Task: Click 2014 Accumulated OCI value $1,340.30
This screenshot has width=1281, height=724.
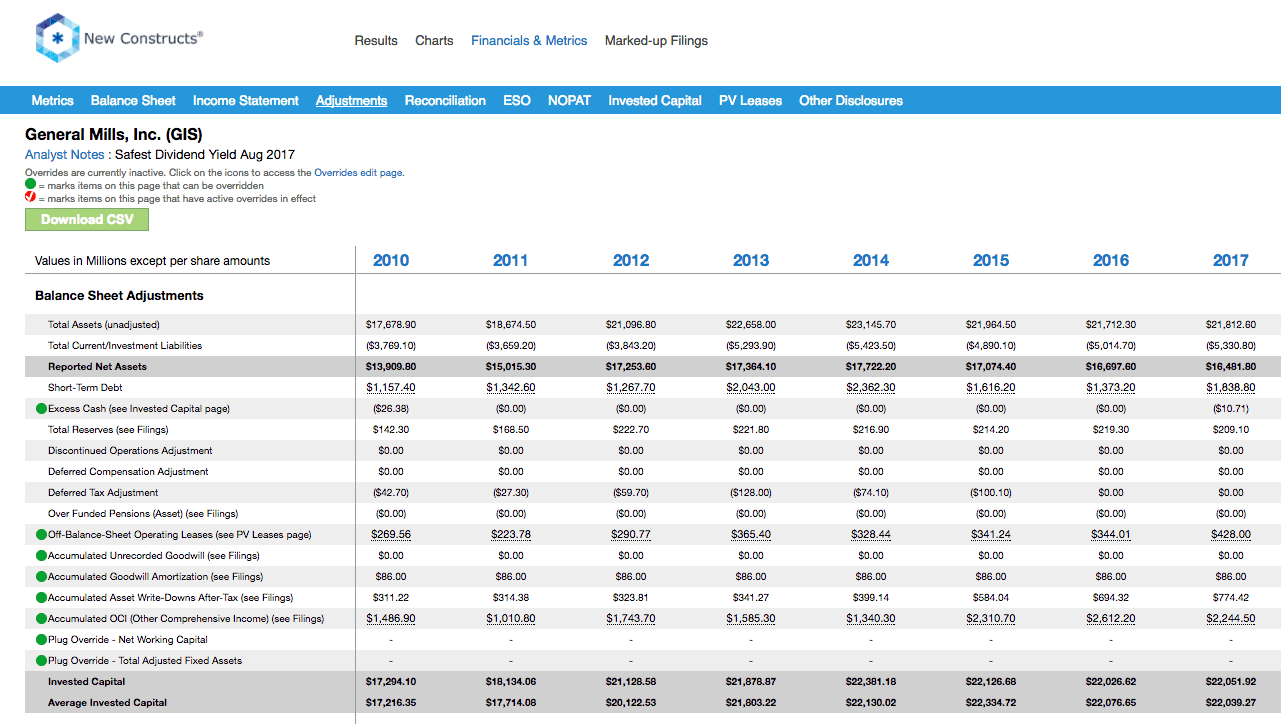Action: pos(871,619)
